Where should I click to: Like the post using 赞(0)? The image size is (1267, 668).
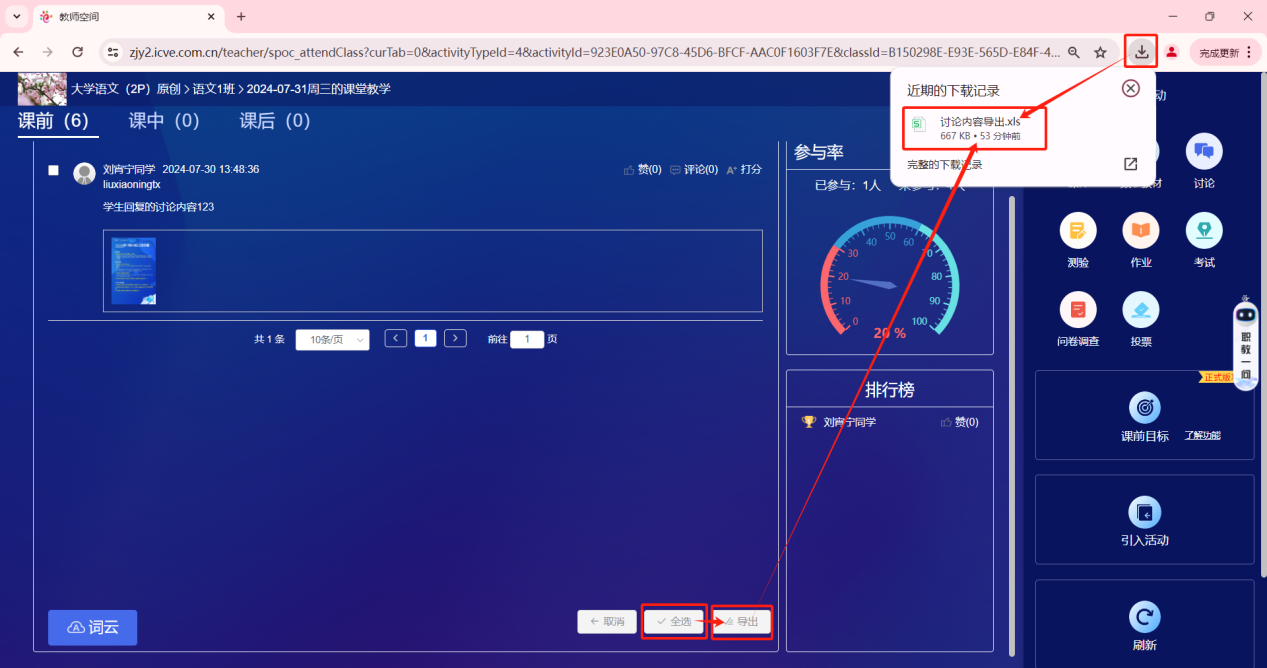pyautogui.click(x=643, y=170)
